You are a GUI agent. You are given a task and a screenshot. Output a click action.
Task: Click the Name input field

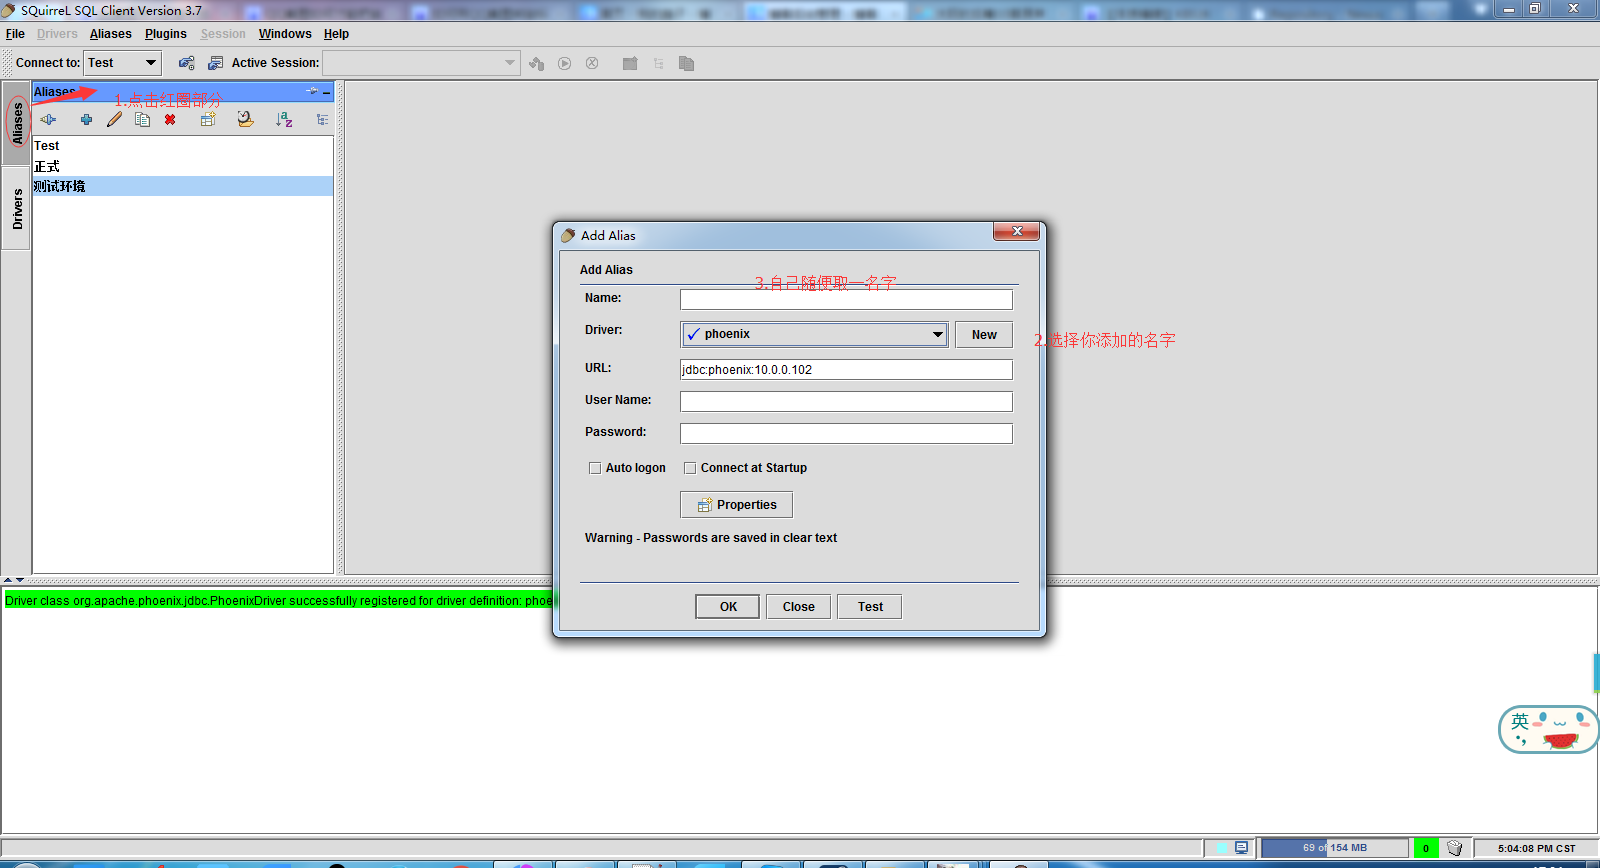pyautogui.click(x=846, y=300)
